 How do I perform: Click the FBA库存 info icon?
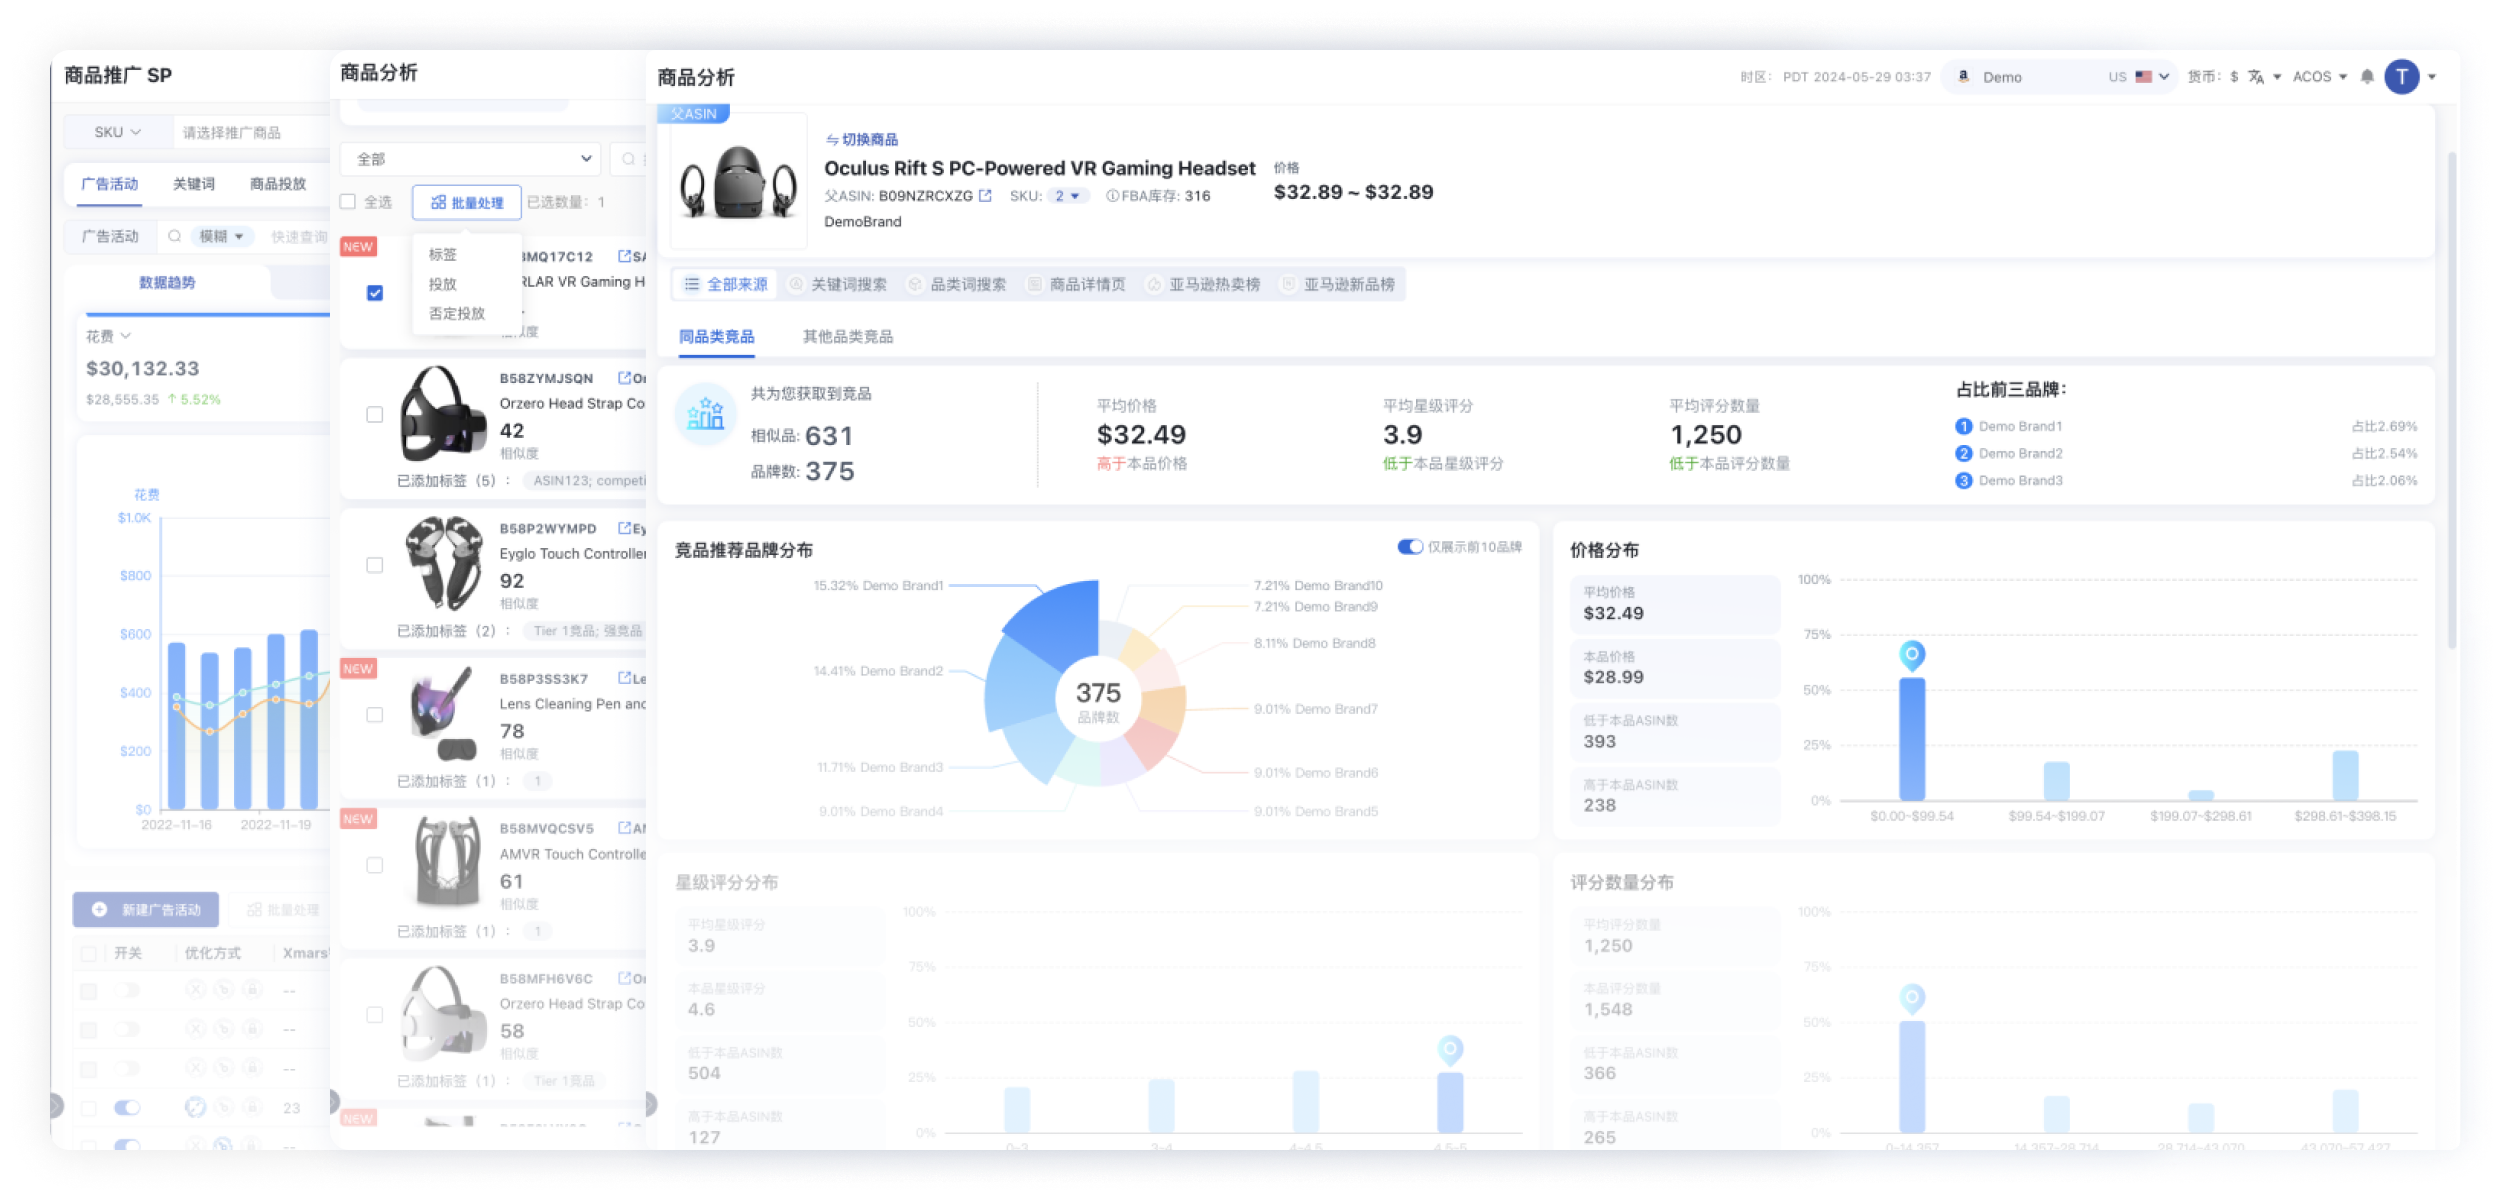click(1111, 196)
